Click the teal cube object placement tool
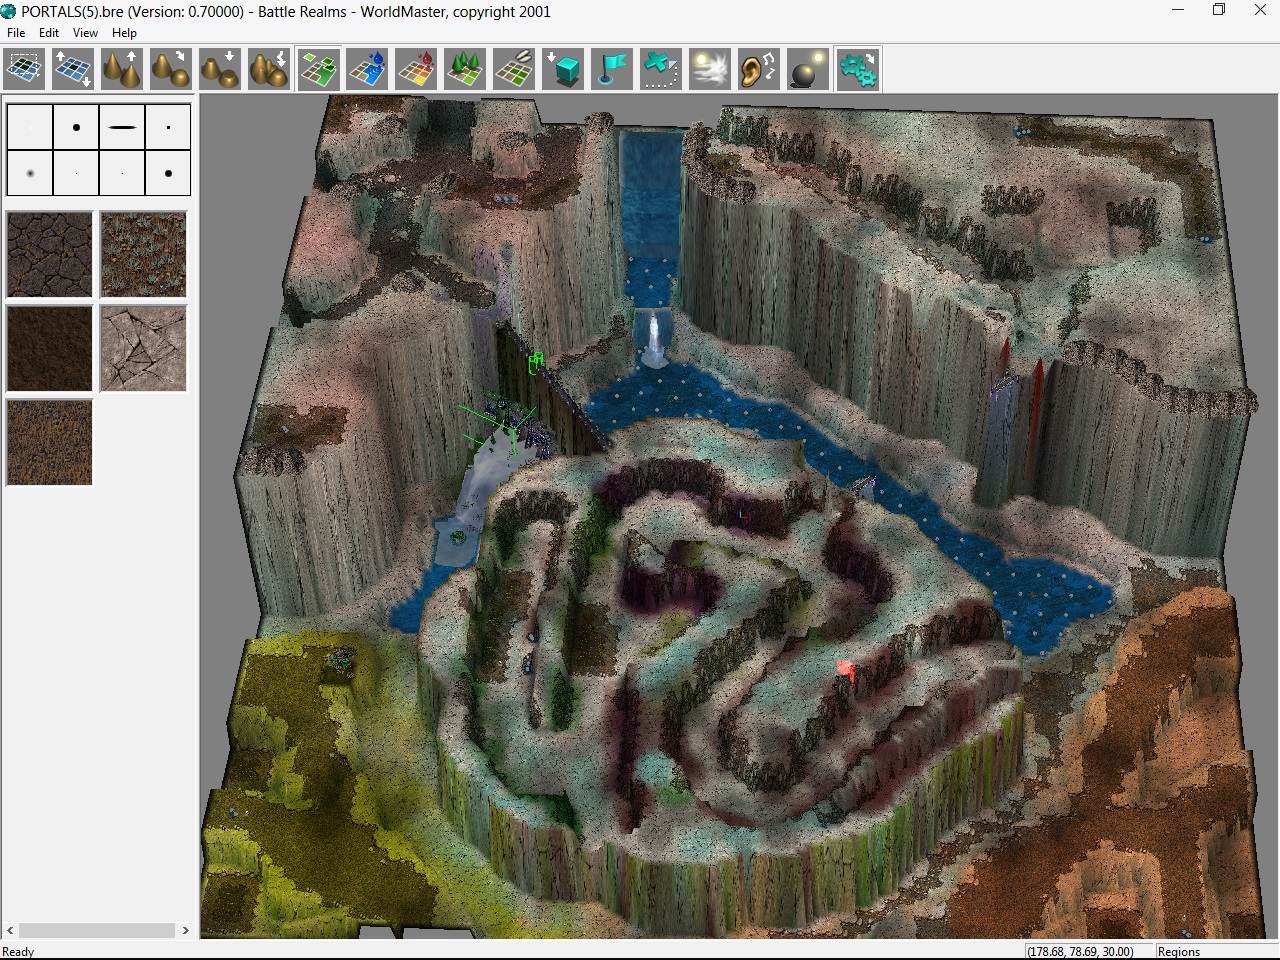This screenshot has width=1280, height=960. tap(564, 70)
